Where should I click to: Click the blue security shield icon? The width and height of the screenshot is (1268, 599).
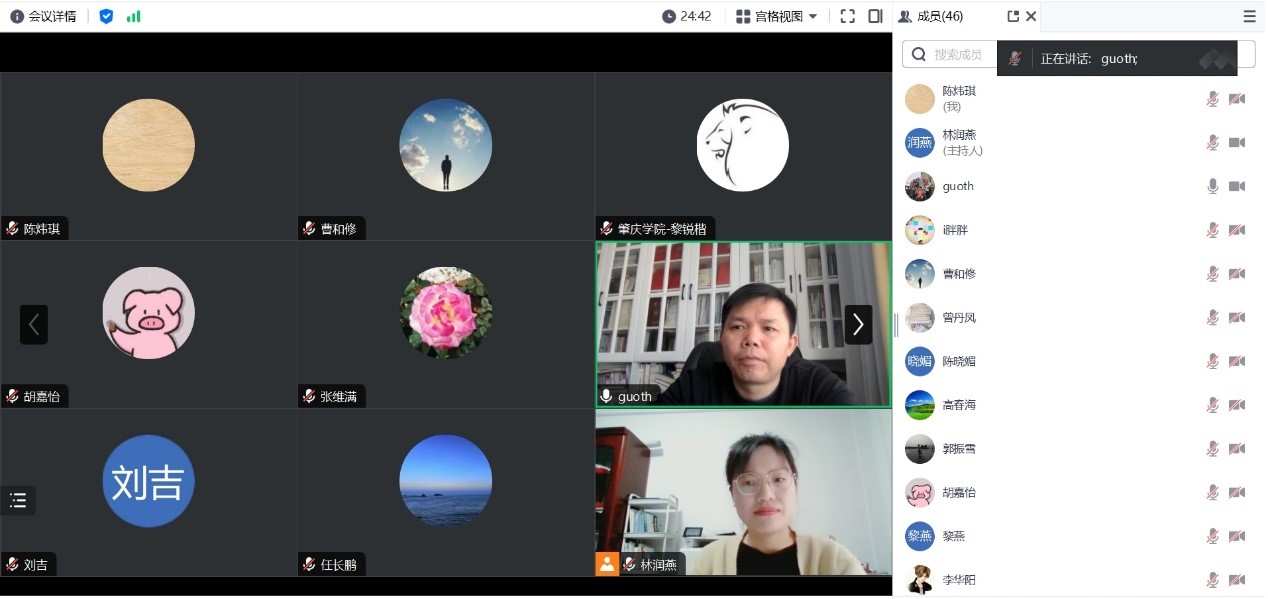pyautogui.click(x=106, y=16)
